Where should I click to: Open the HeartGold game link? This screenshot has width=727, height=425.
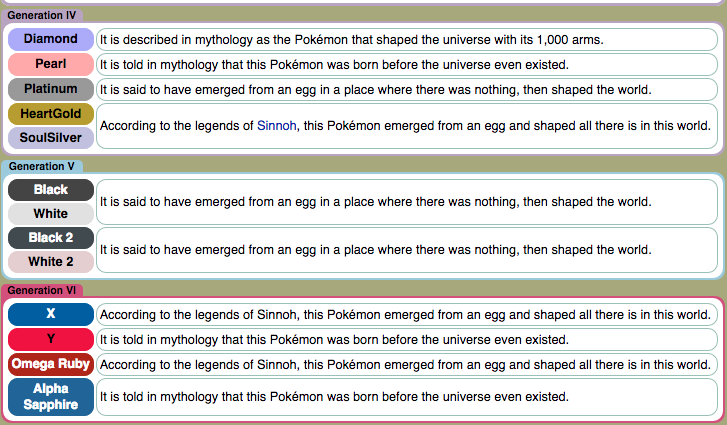point(51,114)
